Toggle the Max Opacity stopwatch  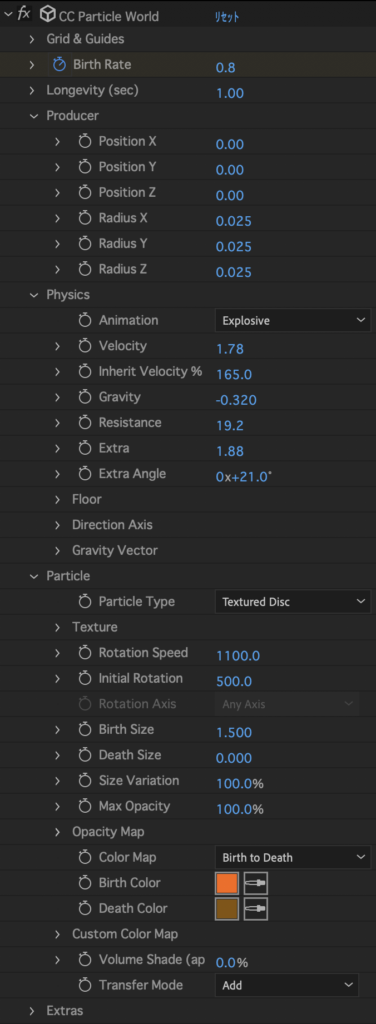85,806
